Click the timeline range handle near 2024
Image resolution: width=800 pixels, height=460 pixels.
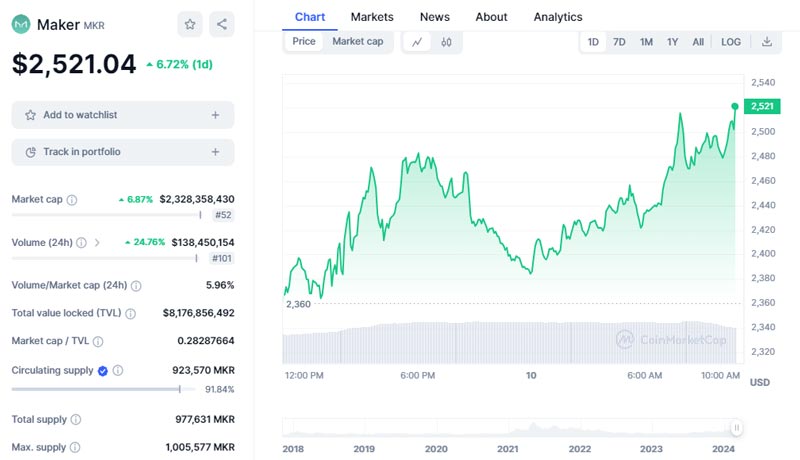(736, 428)
